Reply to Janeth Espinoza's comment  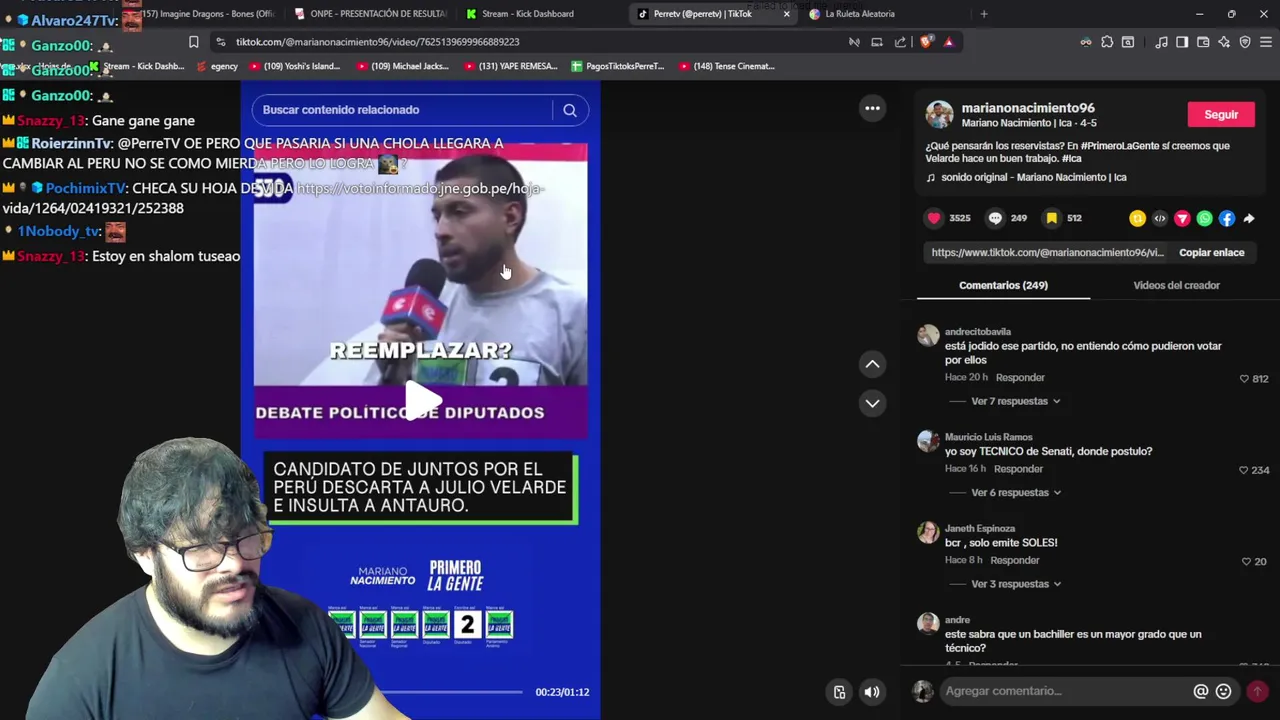click(x=1014, y=560)
